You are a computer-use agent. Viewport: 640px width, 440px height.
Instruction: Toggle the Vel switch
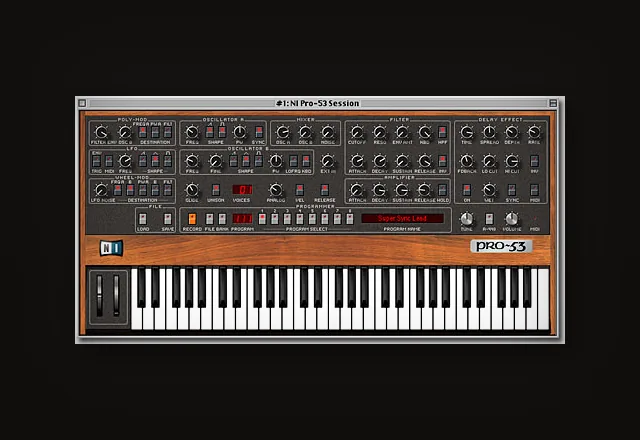(300, 190)
